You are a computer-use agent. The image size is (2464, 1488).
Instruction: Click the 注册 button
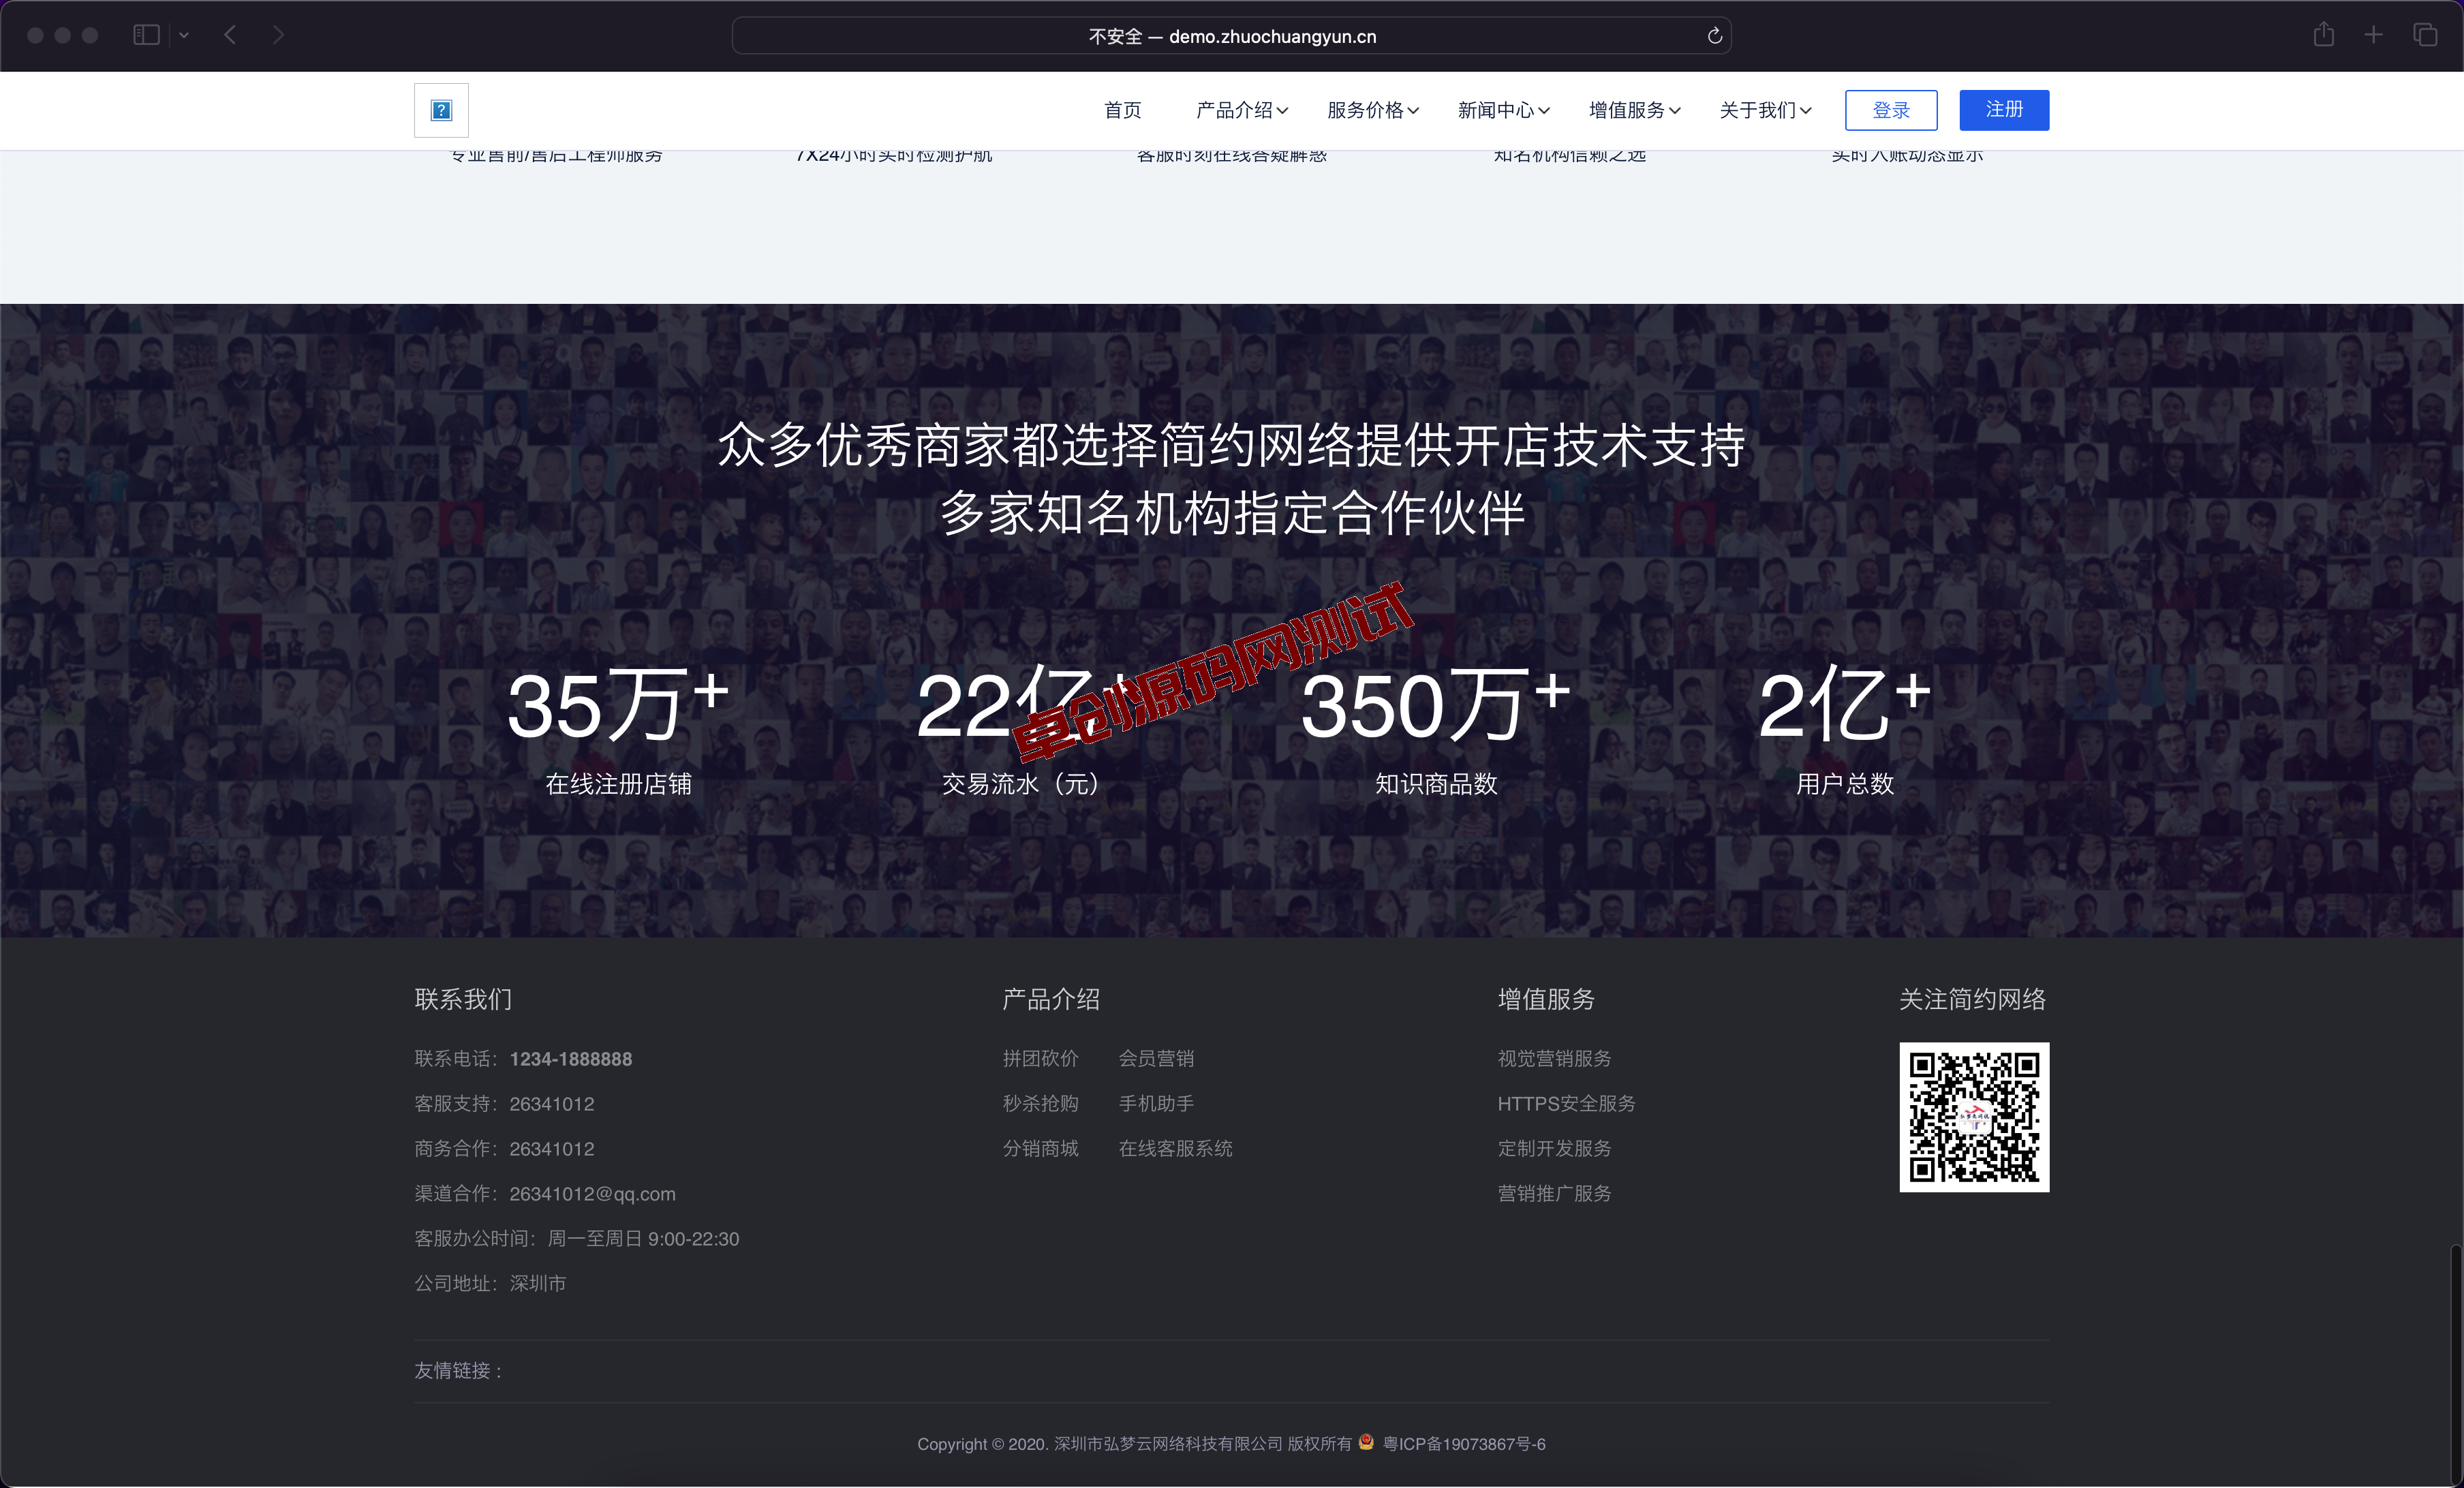pos(2003,110)
